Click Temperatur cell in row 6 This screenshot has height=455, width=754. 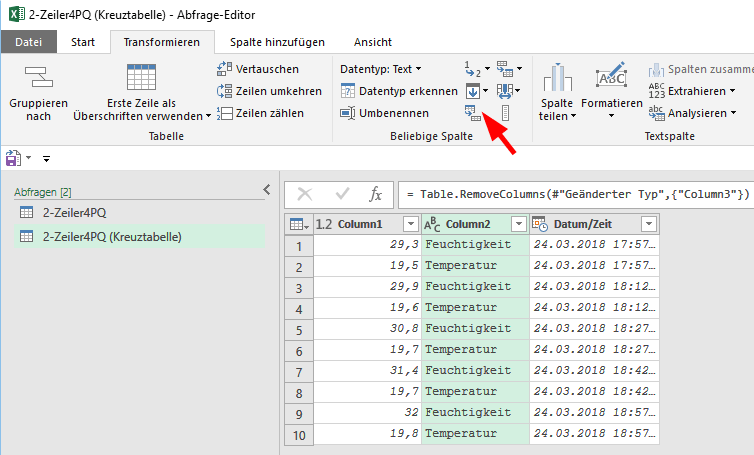point(475,350)
